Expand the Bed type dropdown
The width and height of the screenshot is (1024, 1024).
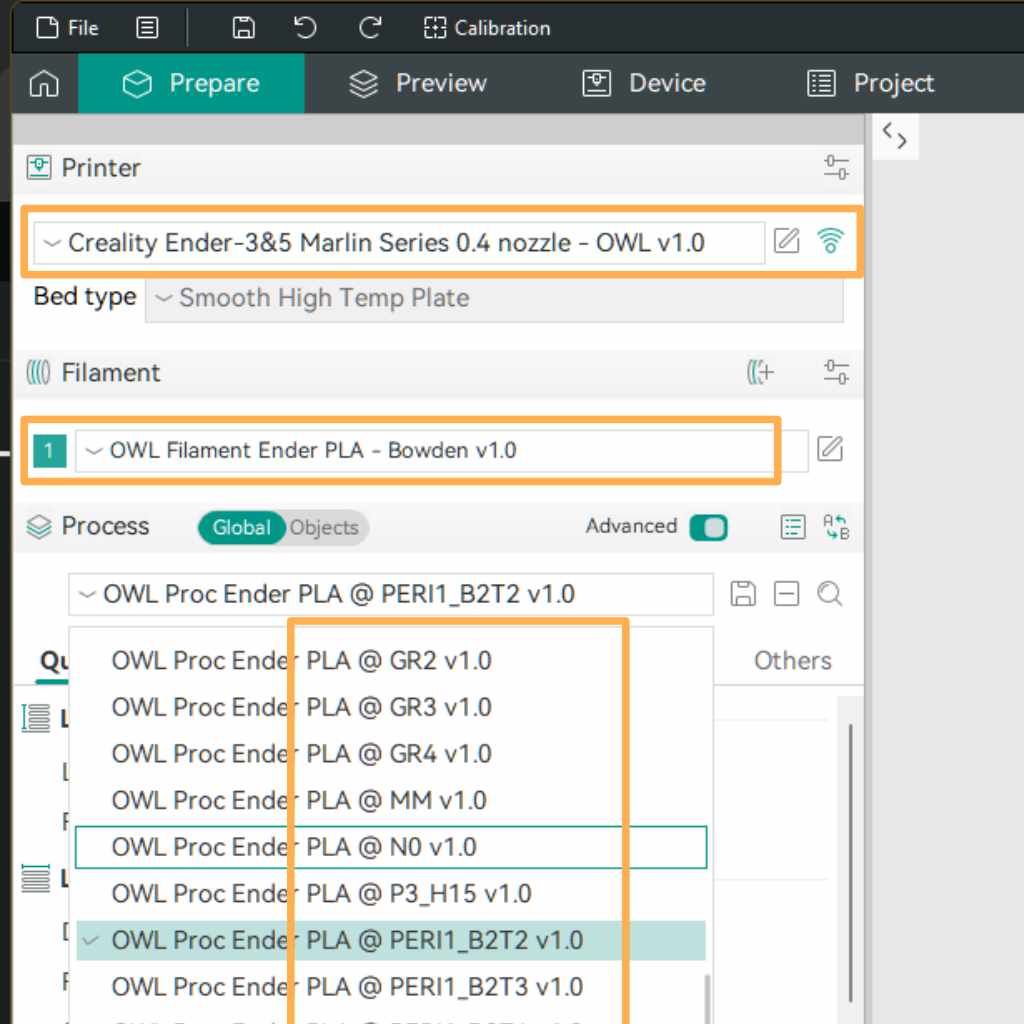(493, 298)
